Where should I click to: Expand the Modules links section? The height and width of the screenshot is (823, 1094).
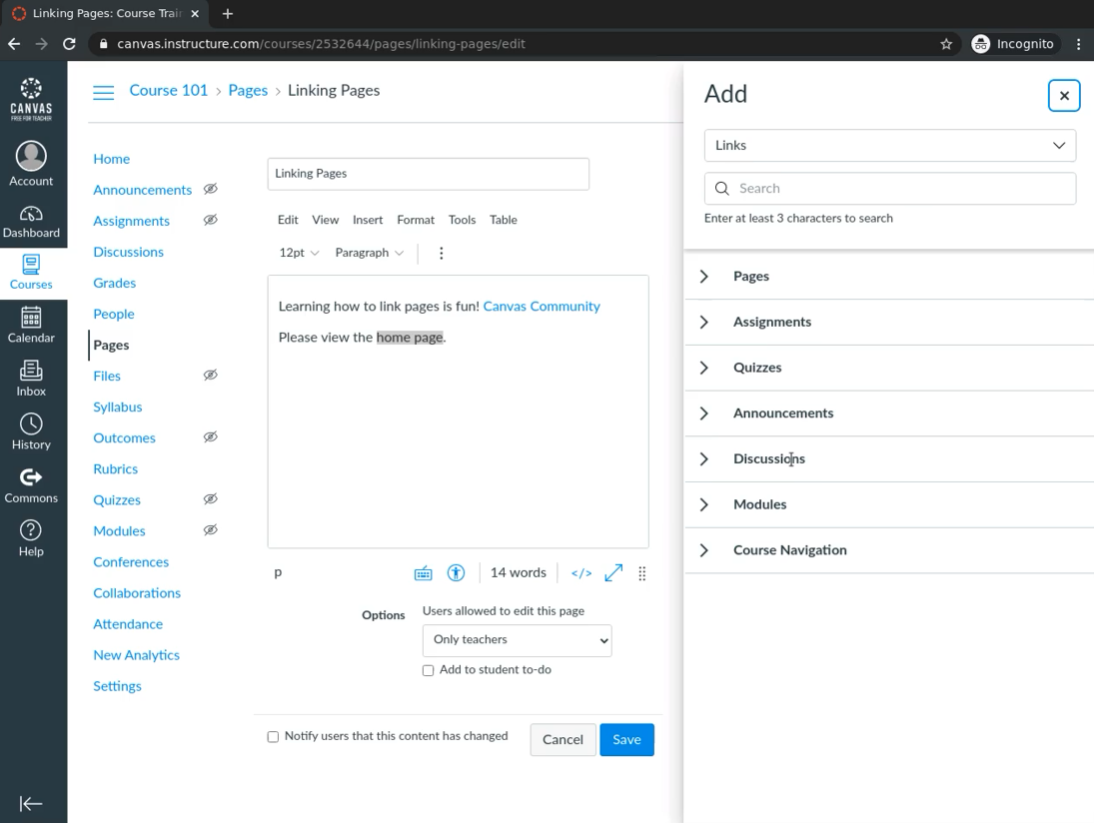[705, 505]
